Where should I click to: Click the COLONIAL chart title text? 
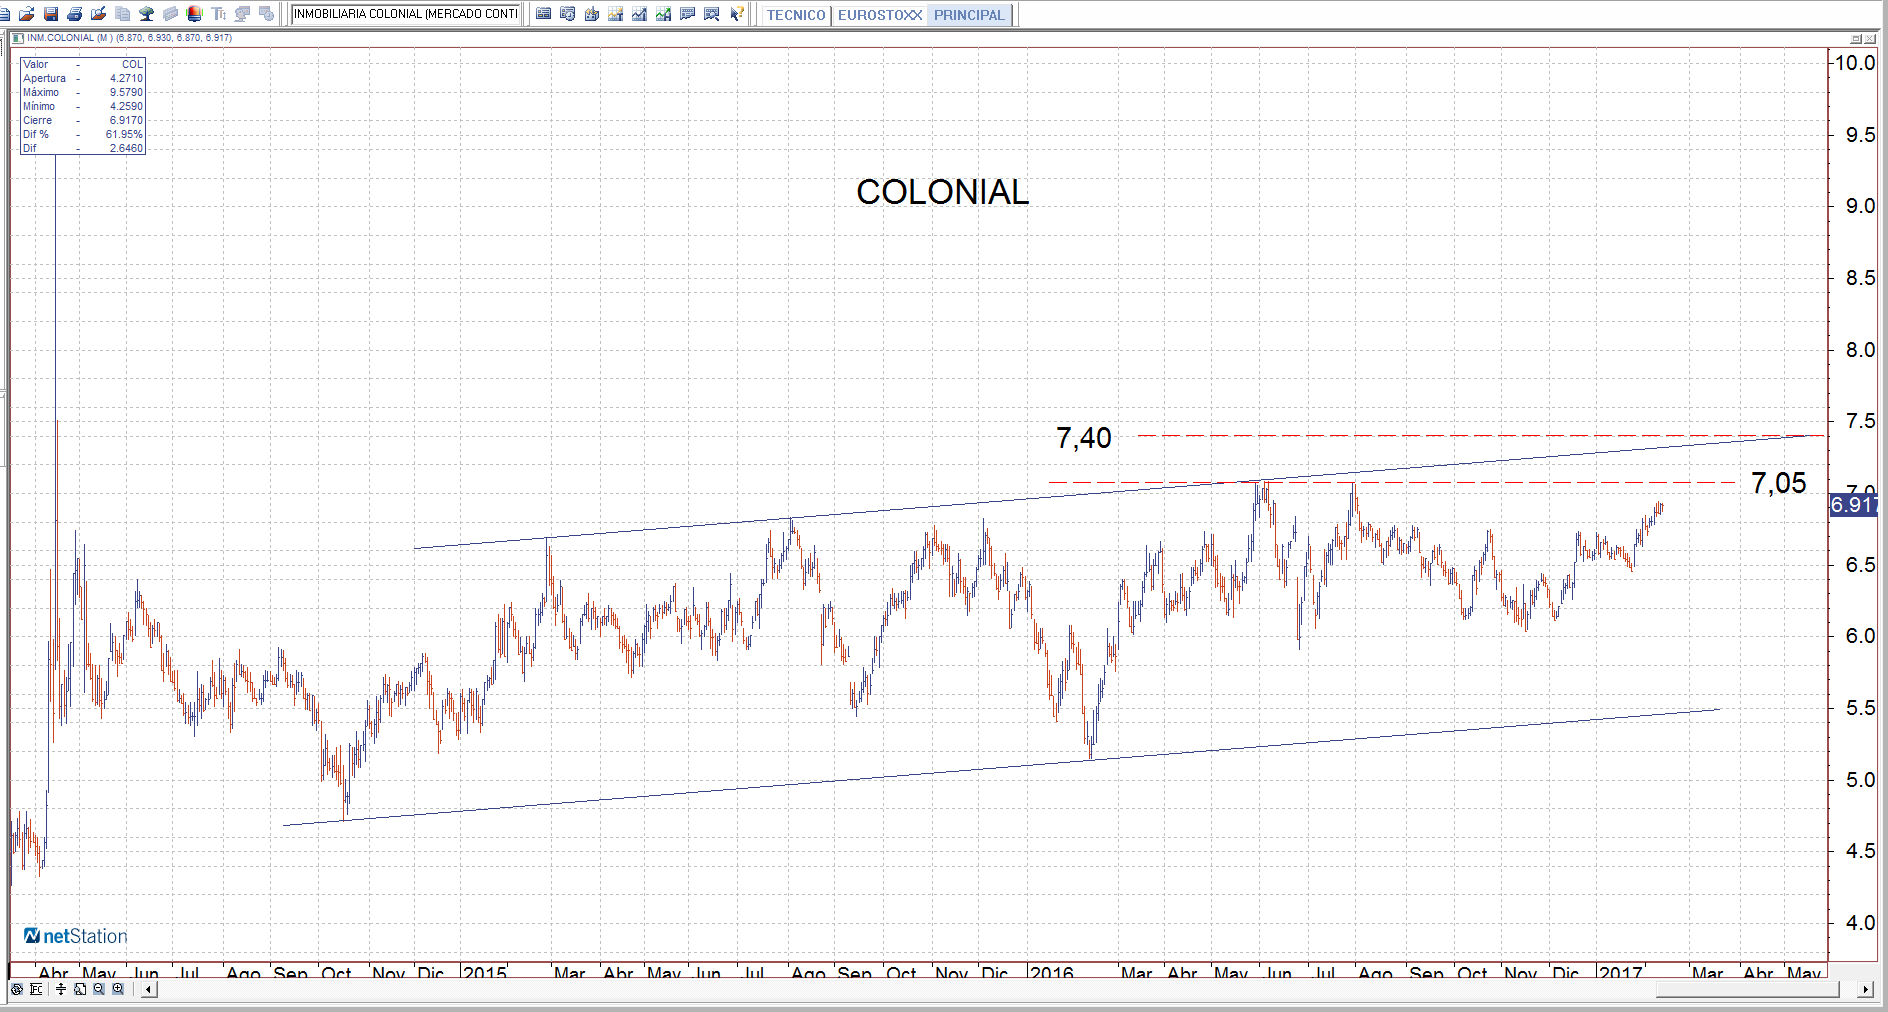pos(942,192)
